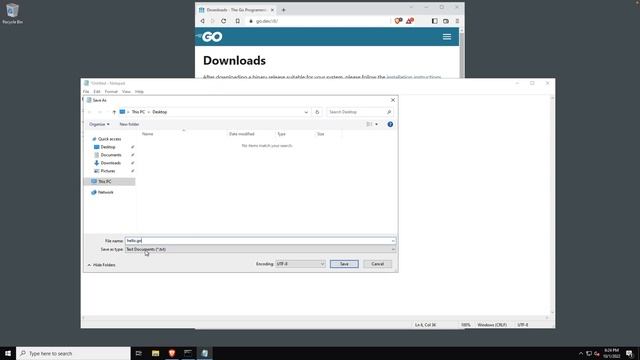This screenshot has width=640, height=360.
Task: Open Task View on the taskbar
Action: tap(139, 353)
